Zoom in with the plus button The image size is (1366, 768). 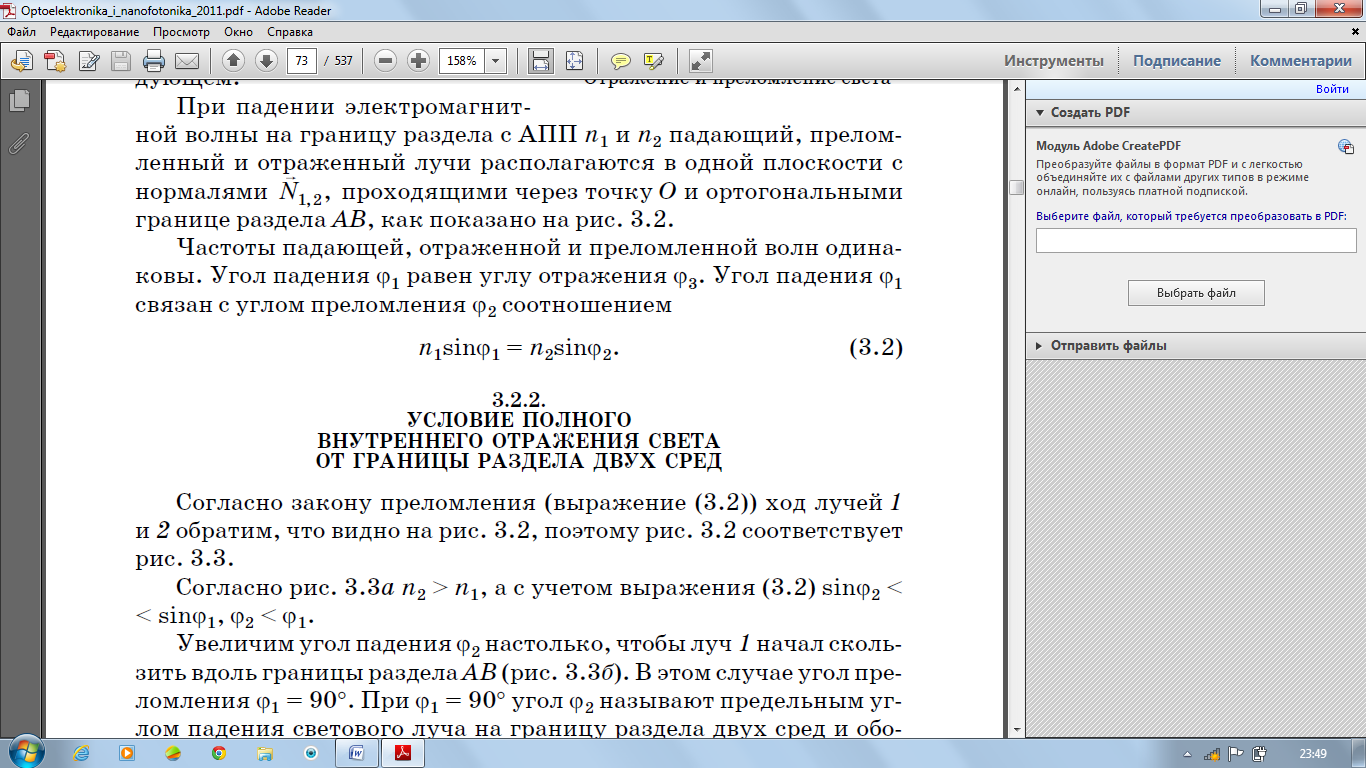(419, 60)
